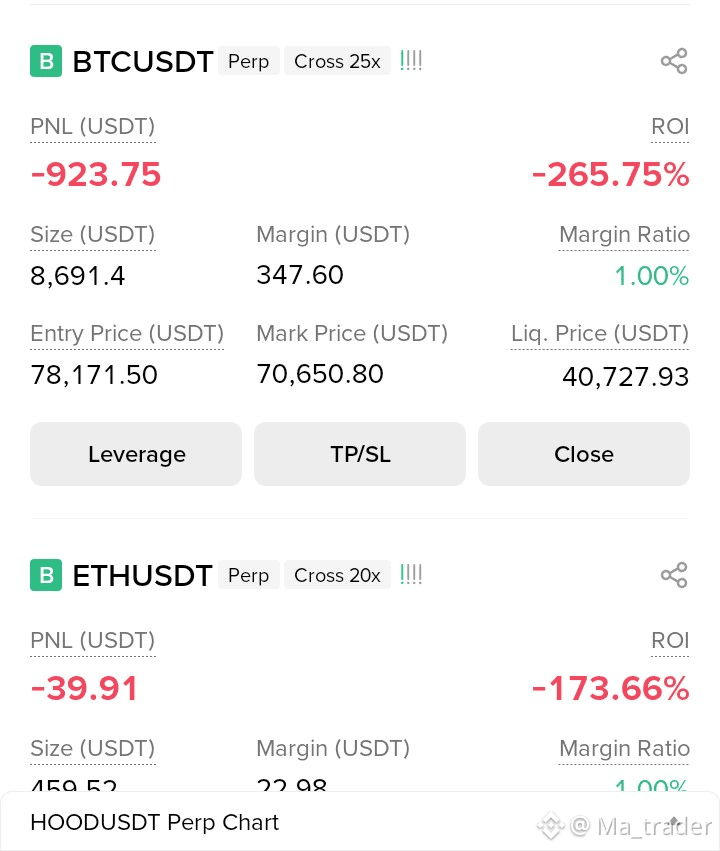Tap the Liq. Price (USDT) label
Viewport: 720px width, 851px height.
point(600,334)
